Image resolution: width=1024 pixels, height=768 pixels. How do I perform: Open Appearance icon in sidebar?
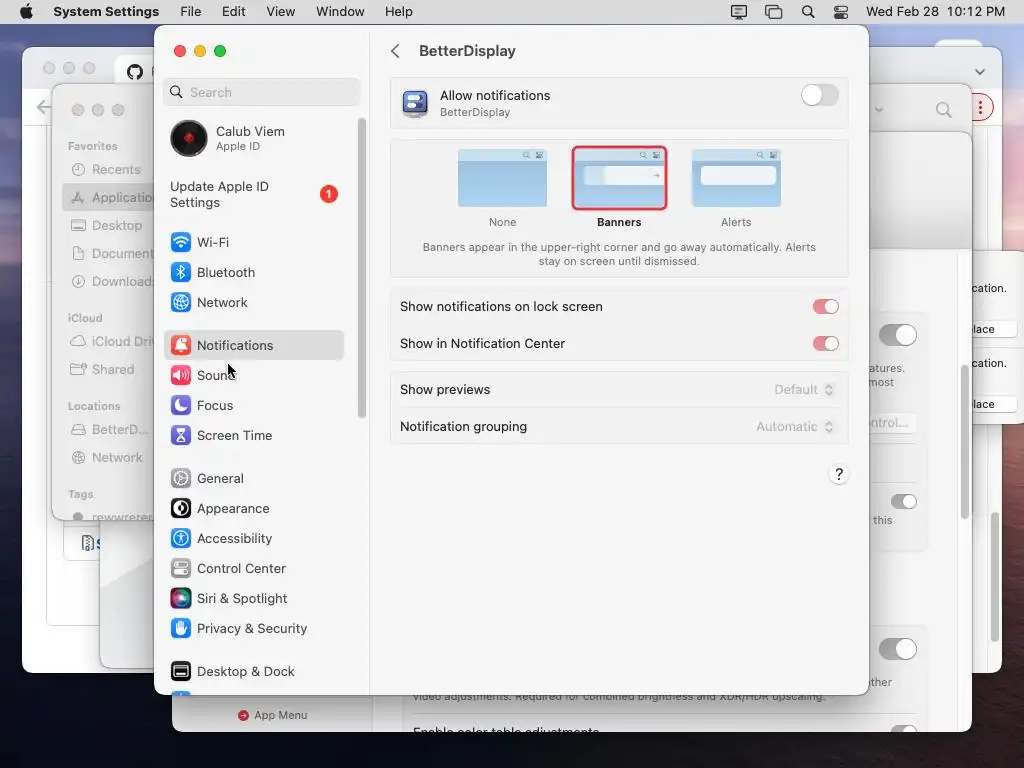(x=181, y=509)
